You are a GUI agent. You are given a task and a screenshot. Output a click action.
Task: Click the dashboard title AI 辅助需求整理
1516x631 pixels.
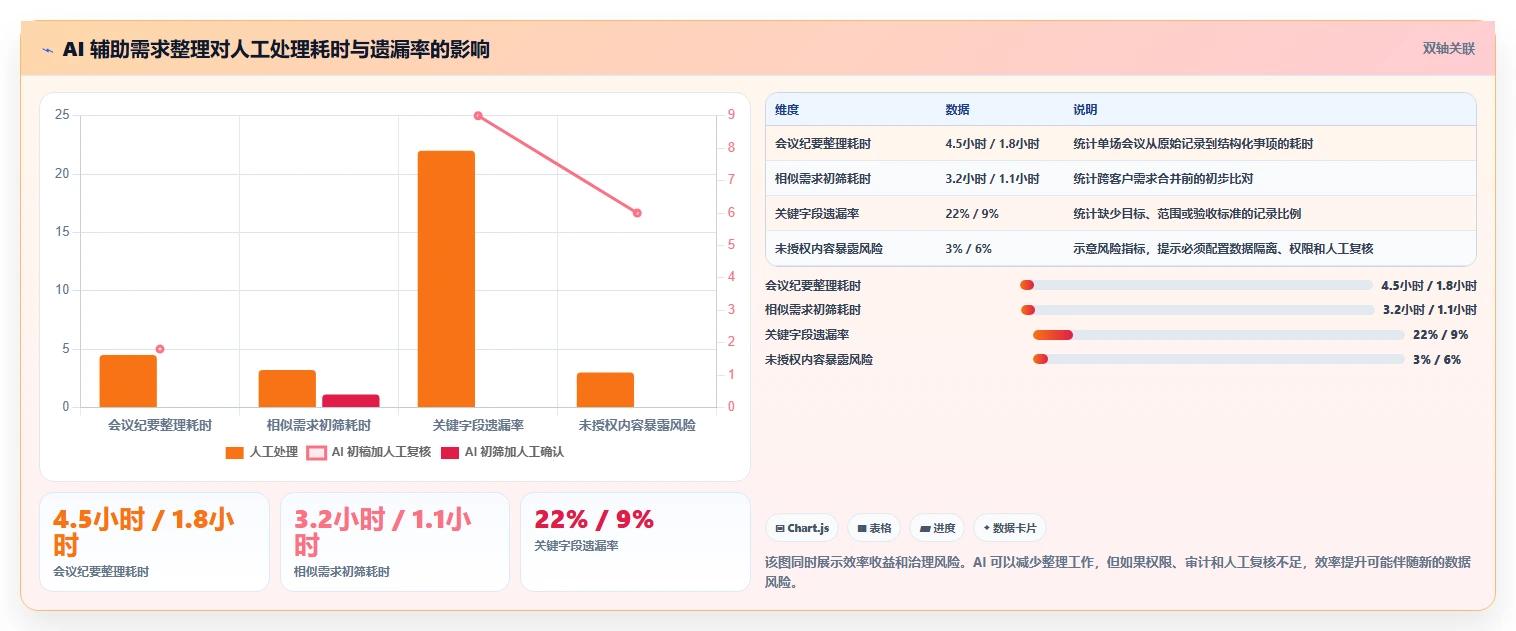pos(276,49)
